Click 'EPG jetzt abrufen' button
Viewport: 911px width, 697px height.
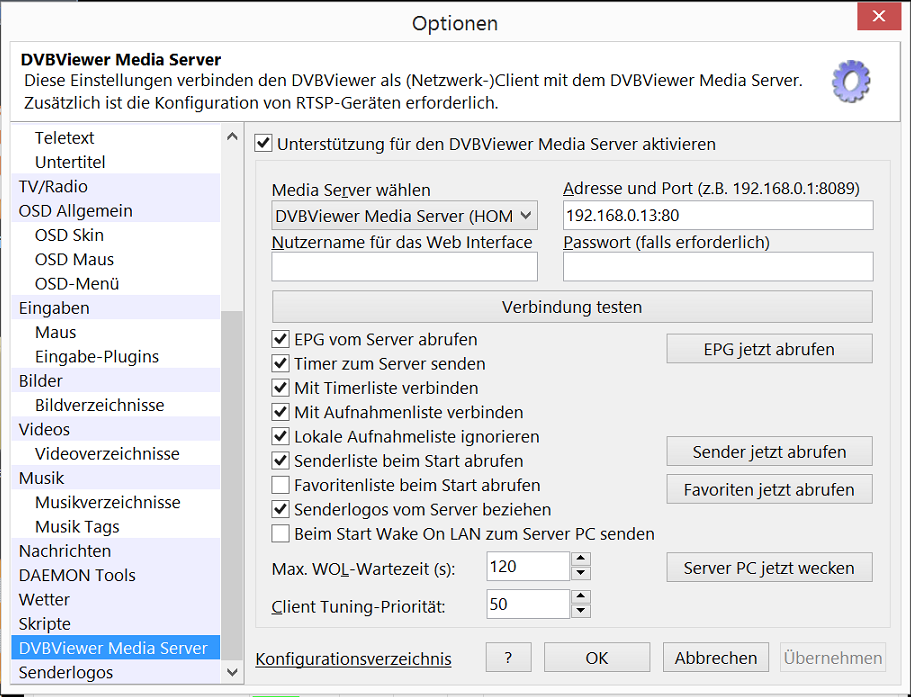769,349
